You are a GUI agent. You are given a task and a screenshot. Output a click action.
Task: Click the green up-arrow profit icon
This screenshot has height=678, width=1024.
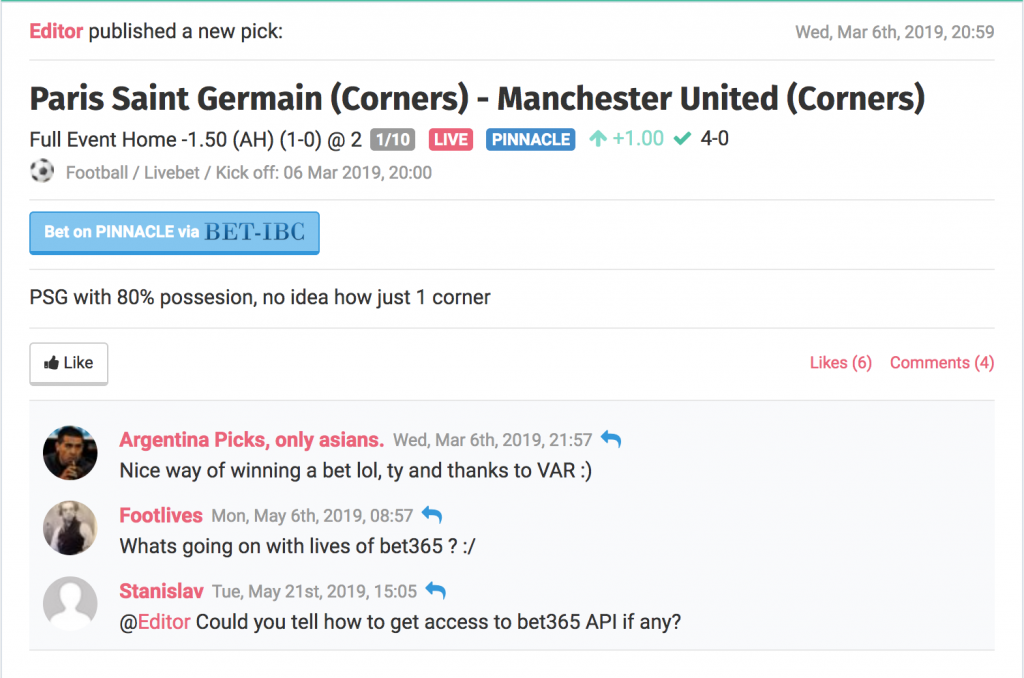(x=598, y=138)
